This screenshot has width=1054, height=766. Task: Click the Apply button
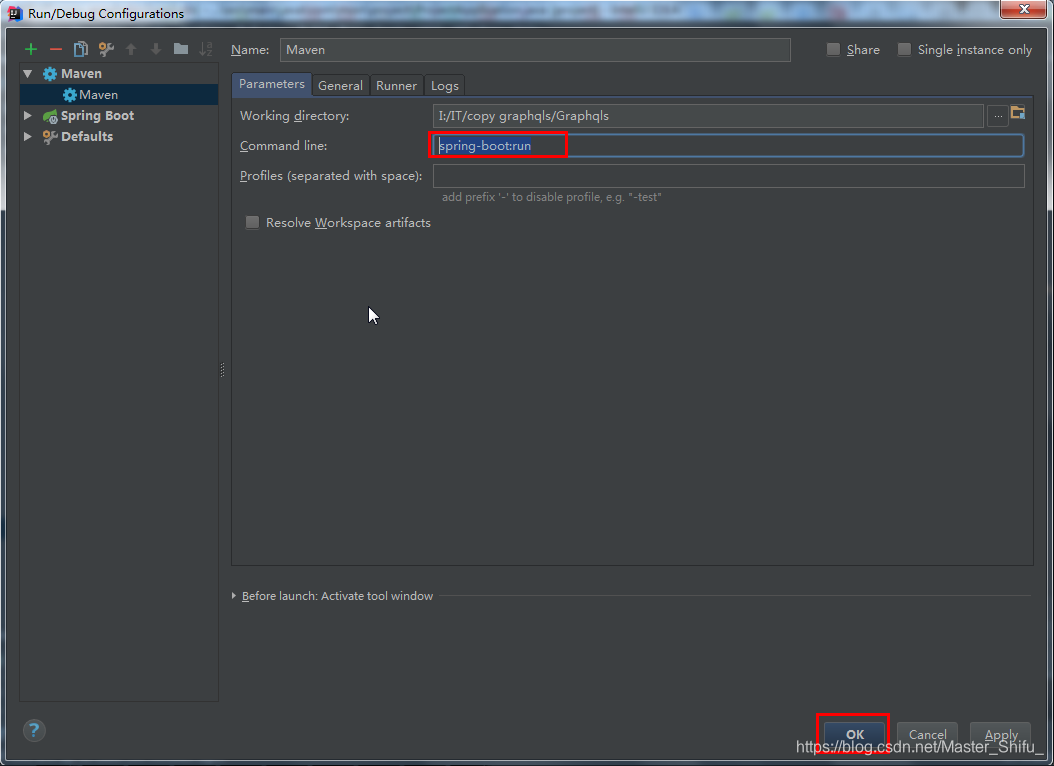click(x=1001, y=734)
